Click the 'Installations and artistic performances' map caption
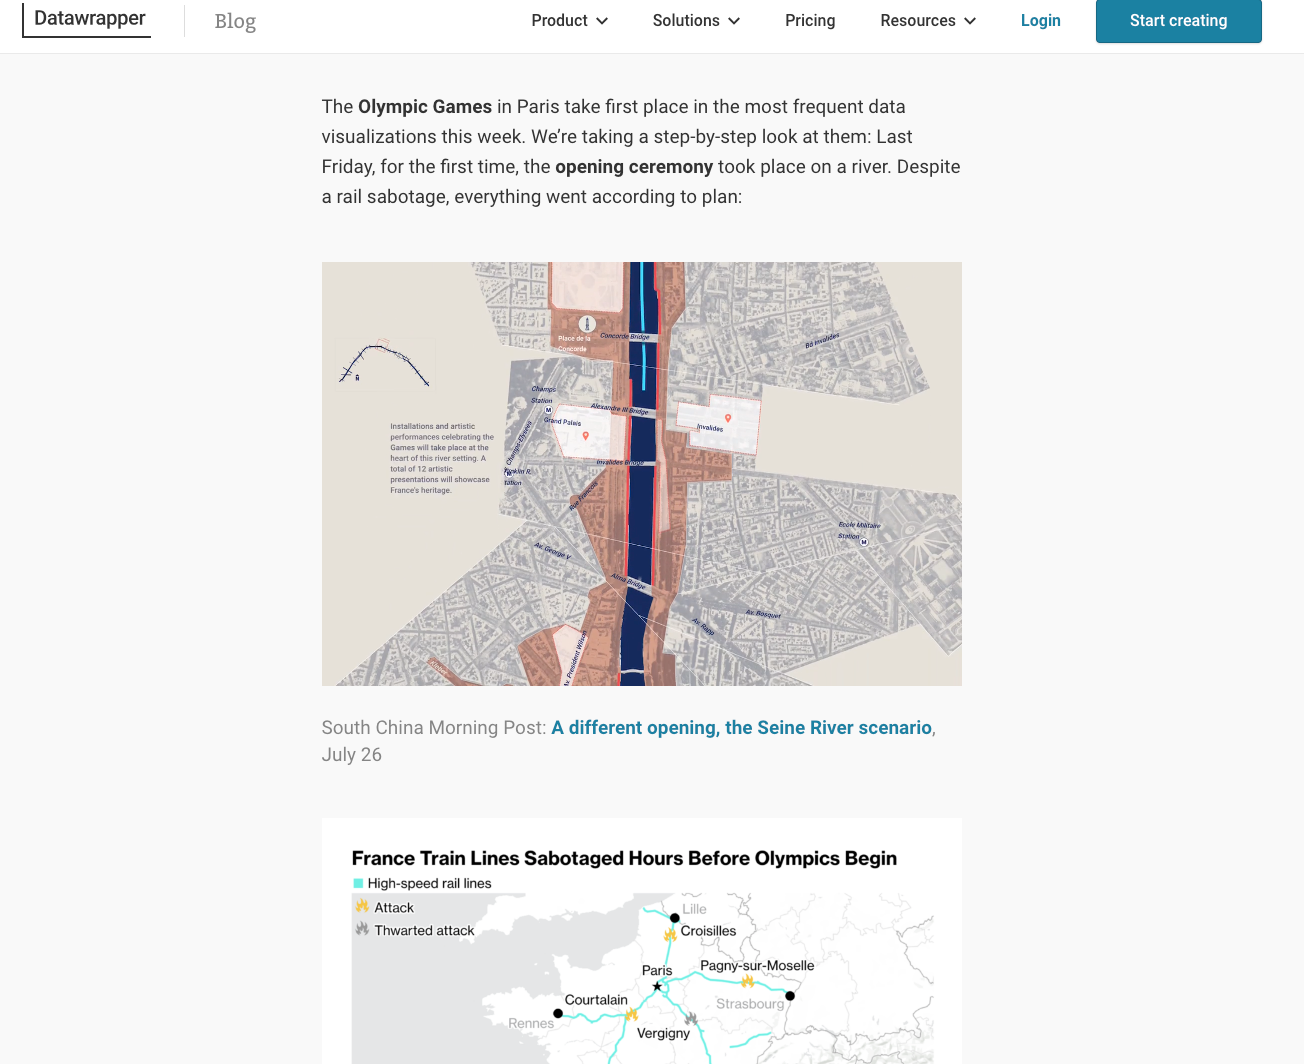Screen dimensions: 1304x1064 442,458
